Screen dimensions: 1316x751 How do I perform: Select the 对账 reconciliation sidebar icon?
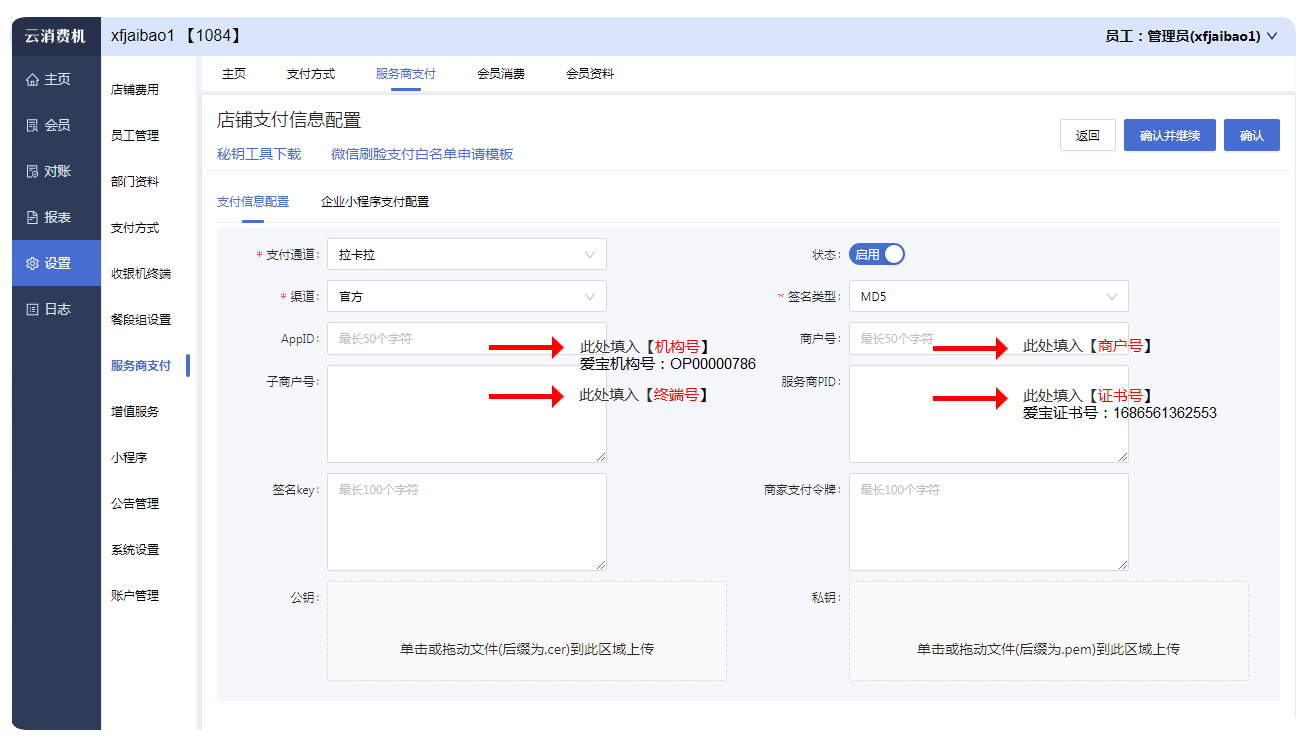click(x=33, y=172)
